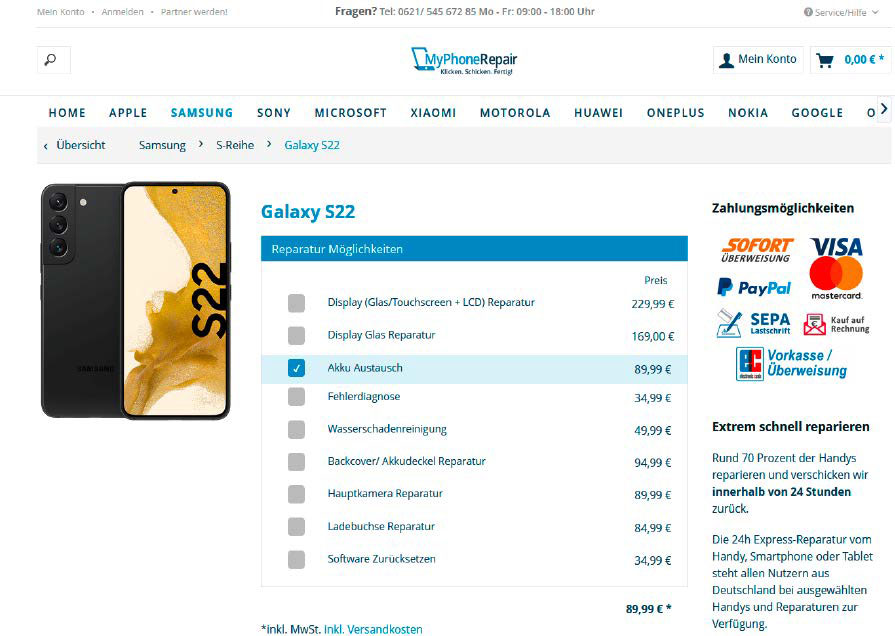Open the ONEPLUS category menu
Viewport: 895px width, 636px height.
tap(675, 113)
